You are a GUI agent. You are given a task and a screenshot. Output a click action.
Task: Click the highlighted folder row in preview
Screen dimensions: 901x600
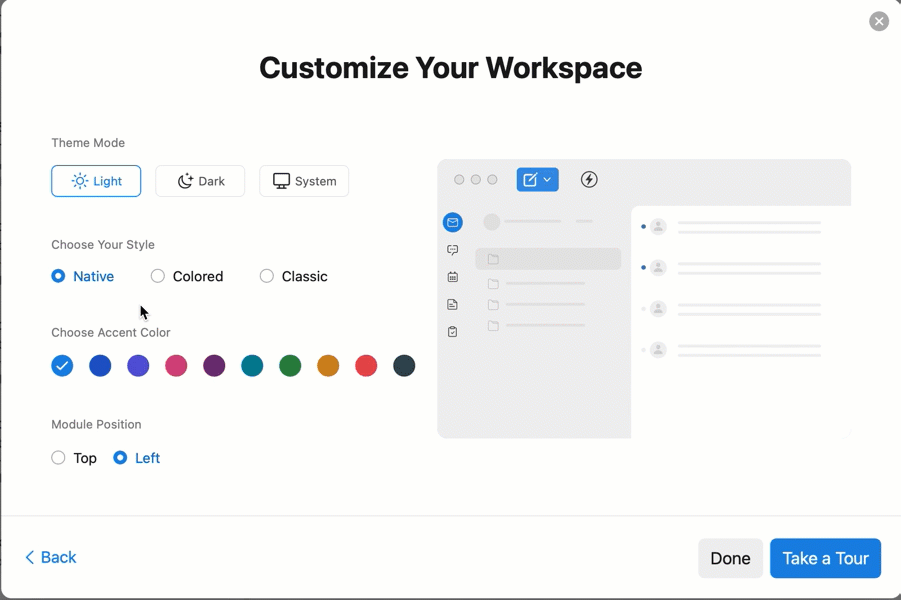pyautogui.click(x=548, y=259)
